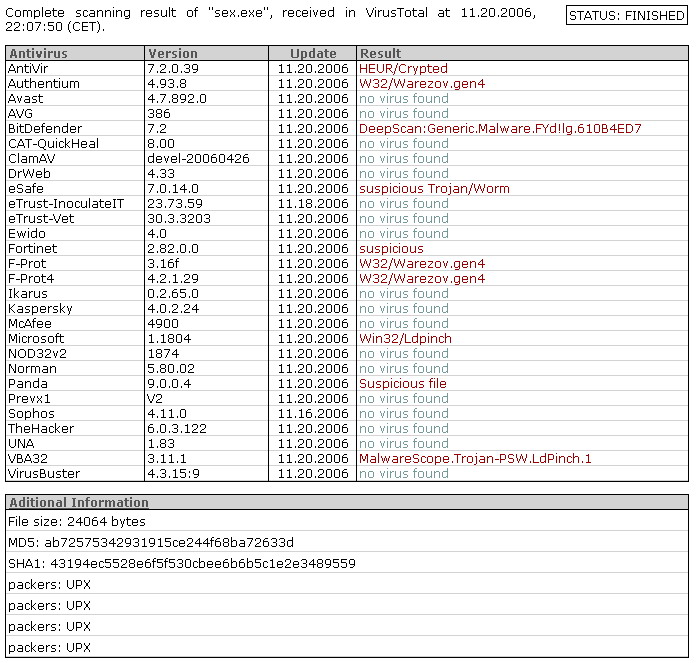Click the DrWeb antivirus name
Viewport: 697px width, 663px height.
(x=29, y=174)
